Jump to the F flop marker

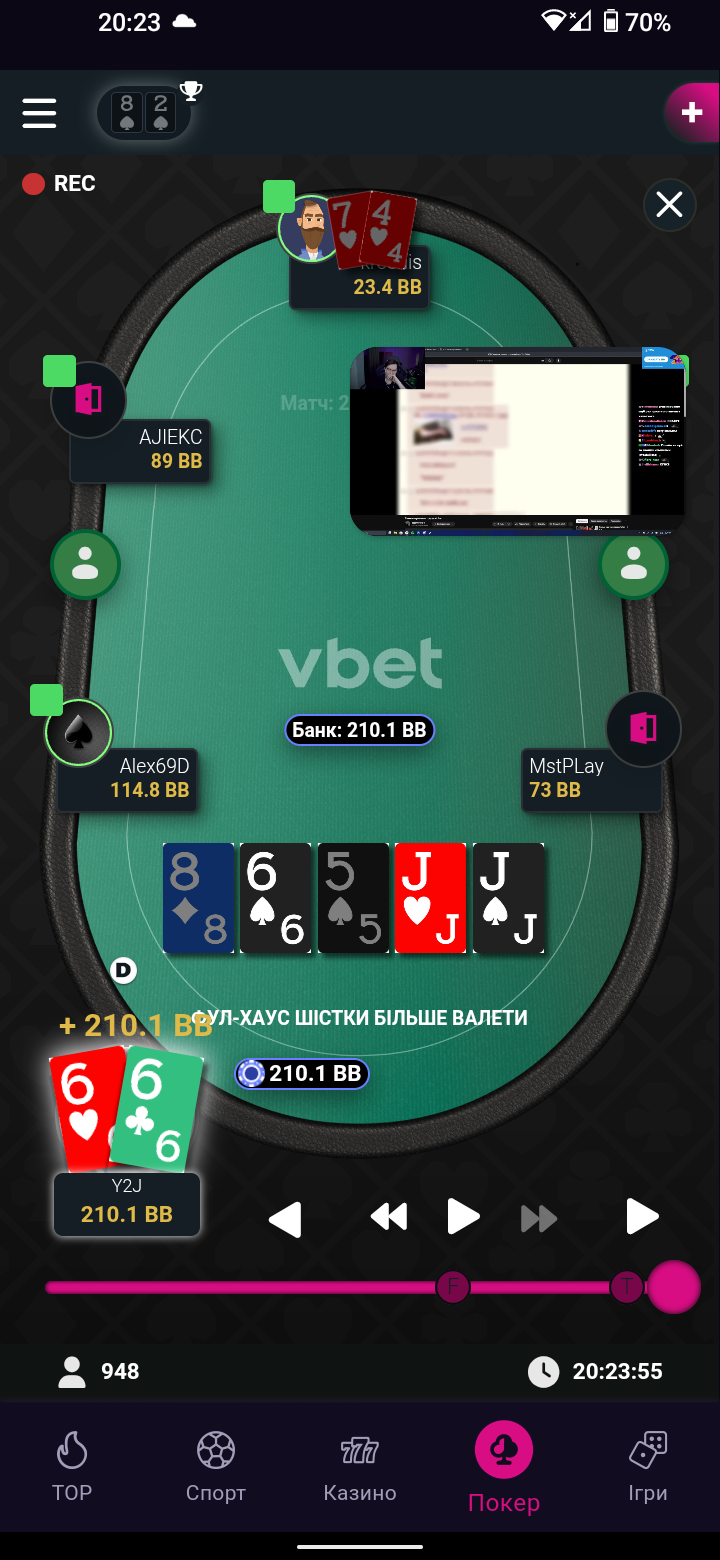(453, 1286)
